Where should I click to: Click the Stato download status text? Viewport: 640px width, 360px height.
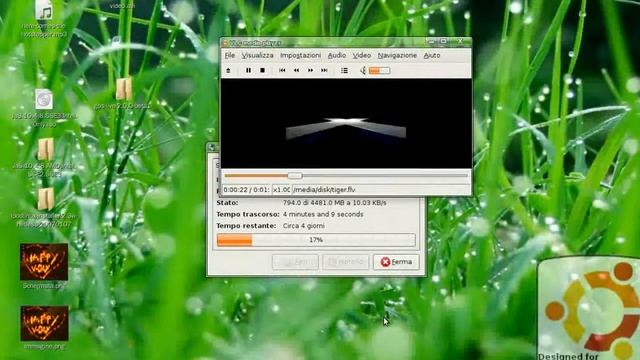coord(334,203)
